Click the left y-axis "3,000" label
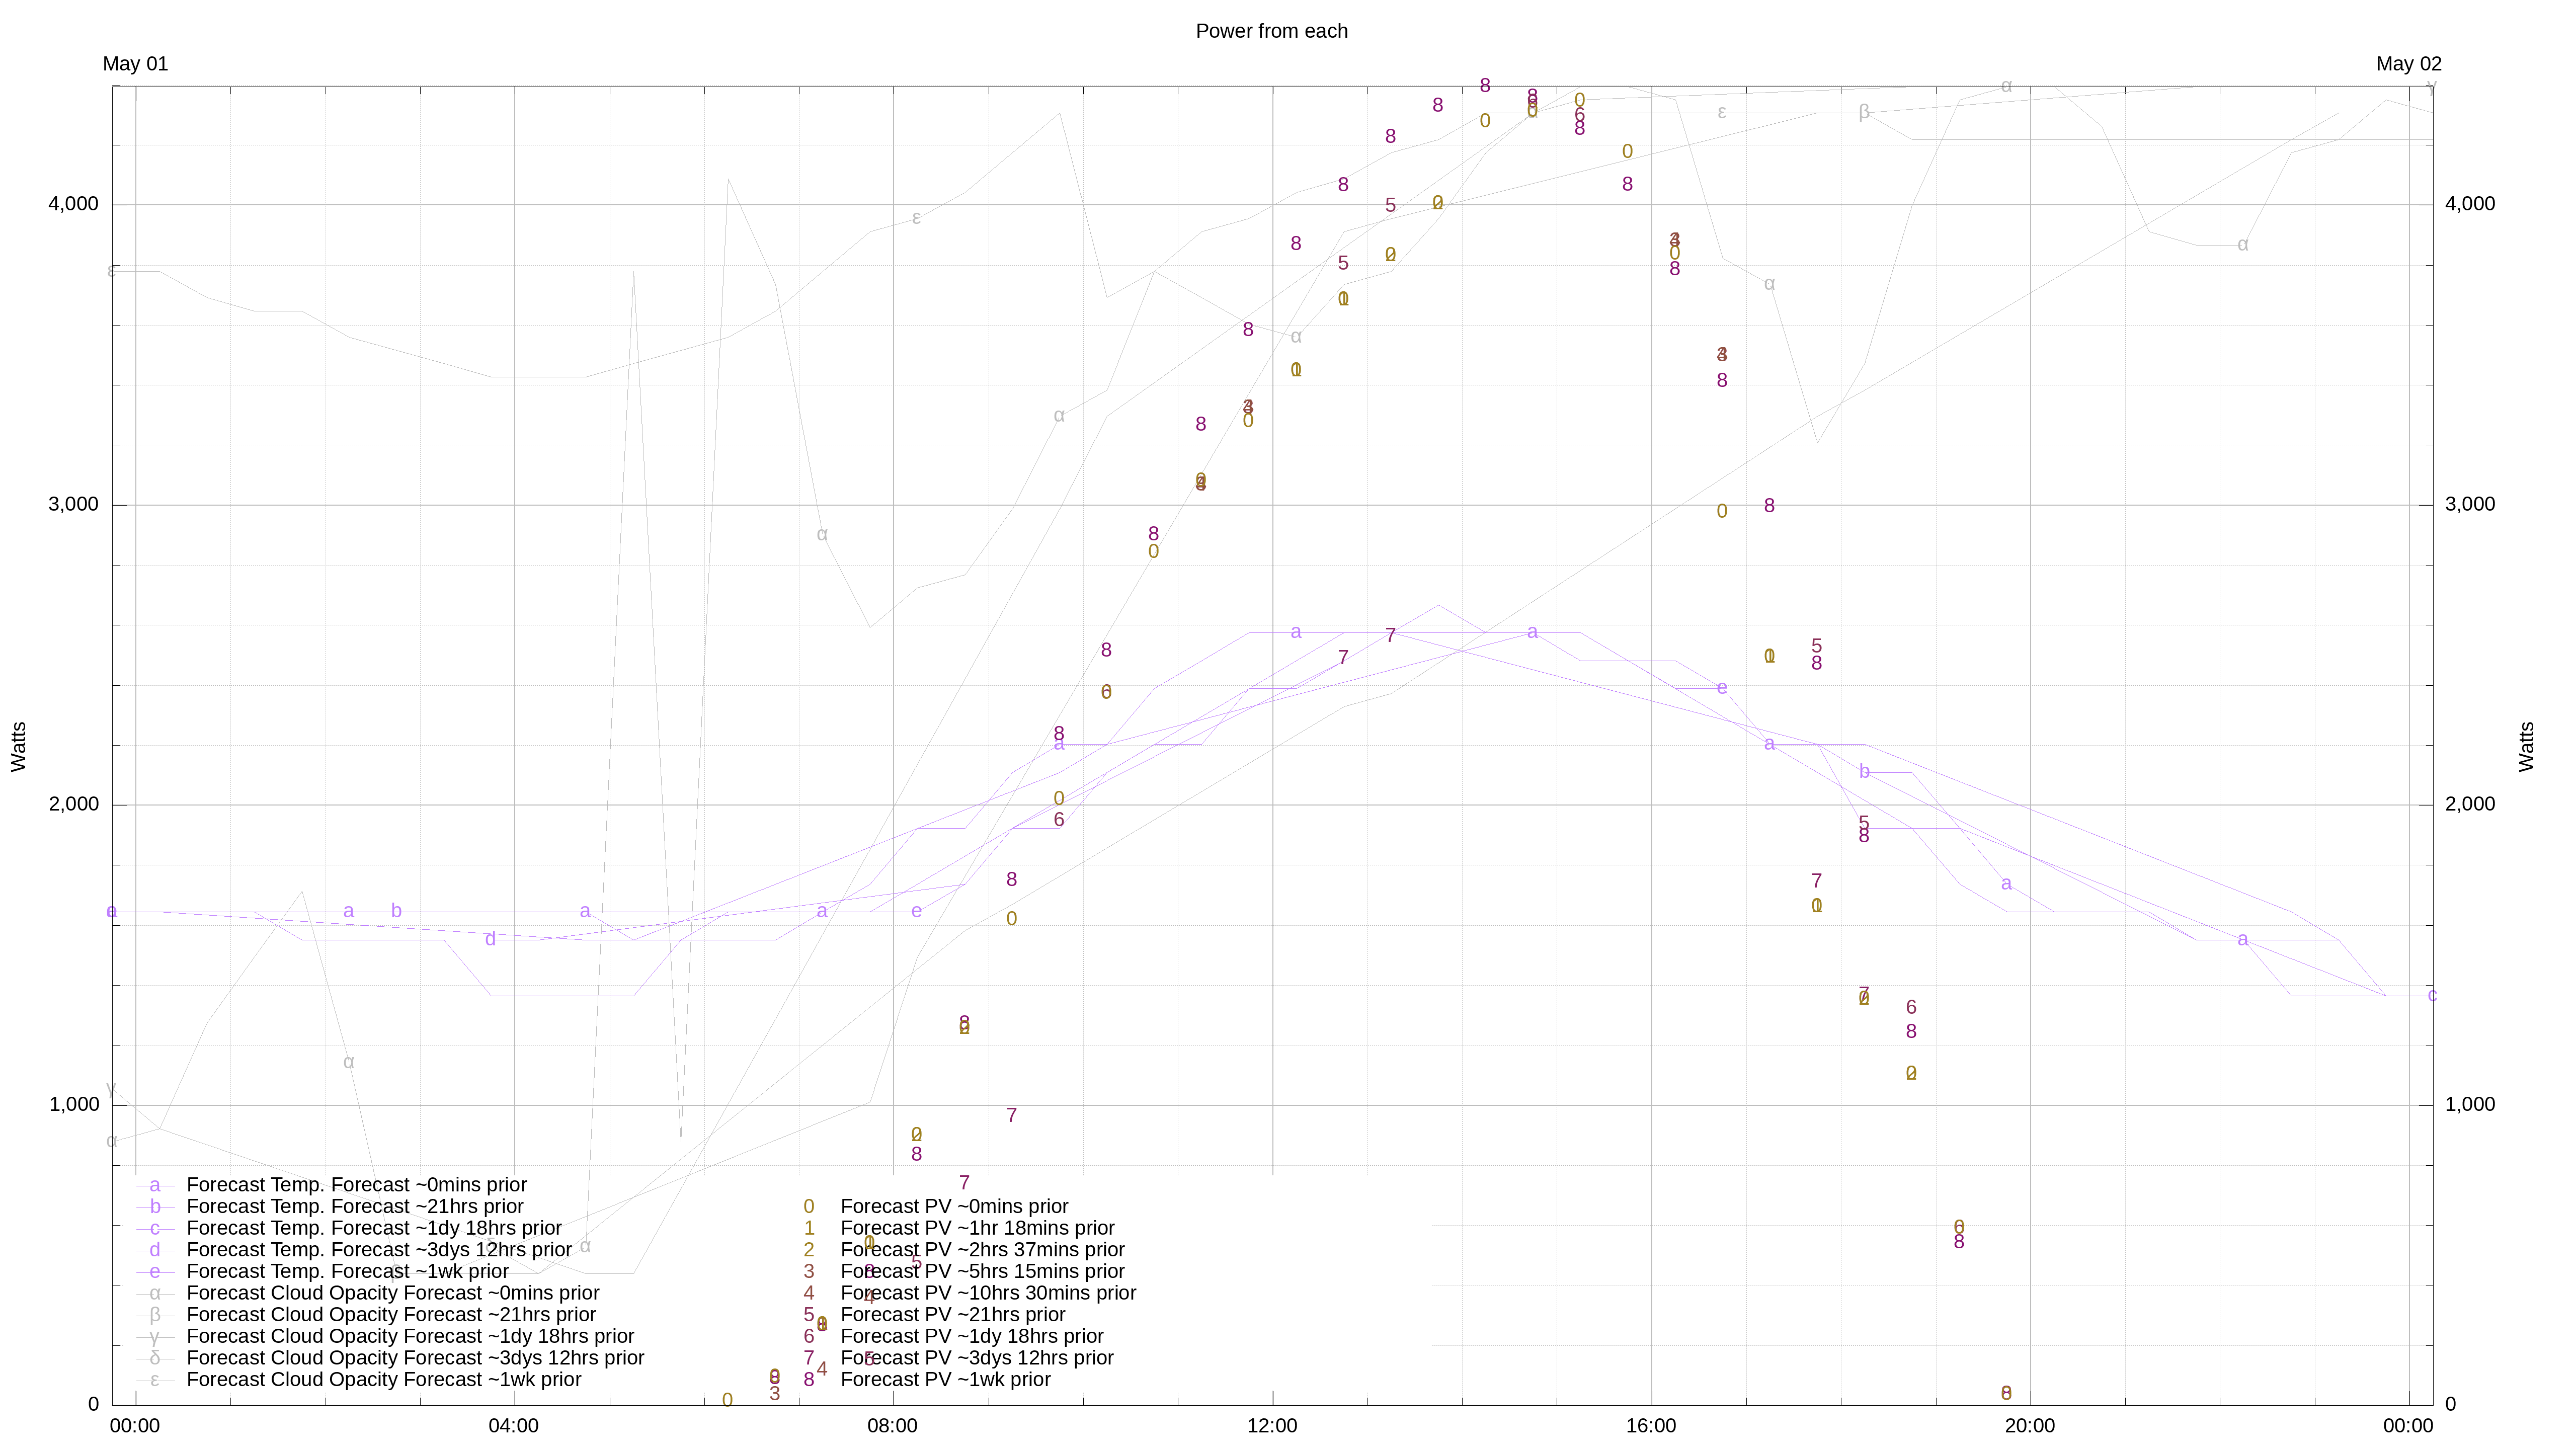The height and width of the screenshot is (1449, 2576). coord(74,504)
